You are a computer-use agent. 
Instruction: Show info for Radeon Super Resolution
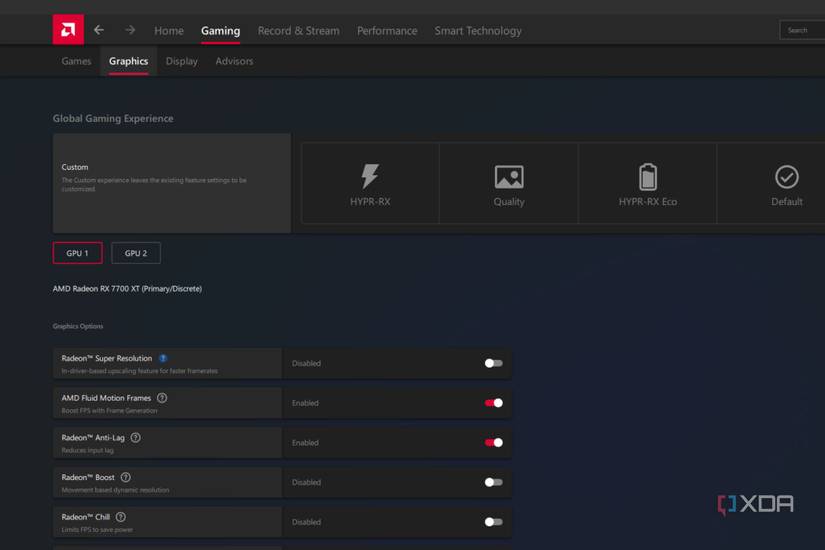(163, 358)
